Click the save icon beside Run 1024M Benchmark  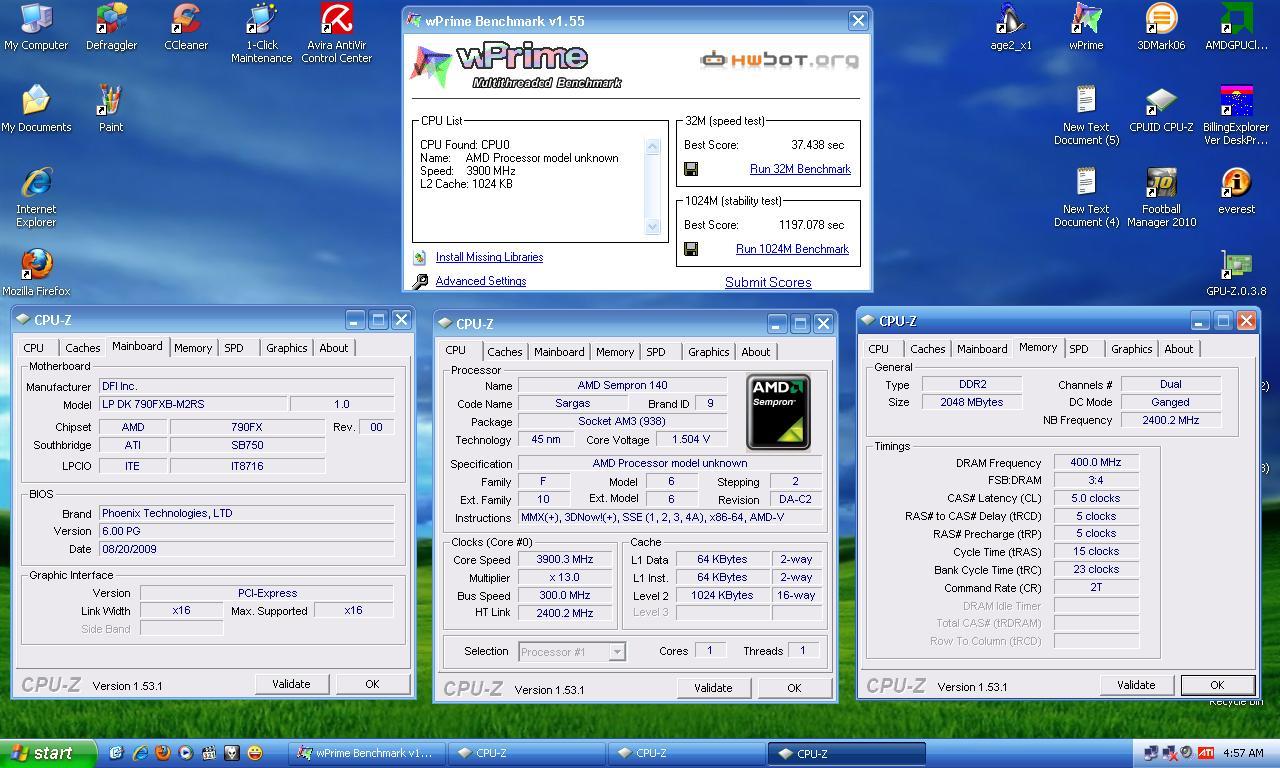point(690,249)
